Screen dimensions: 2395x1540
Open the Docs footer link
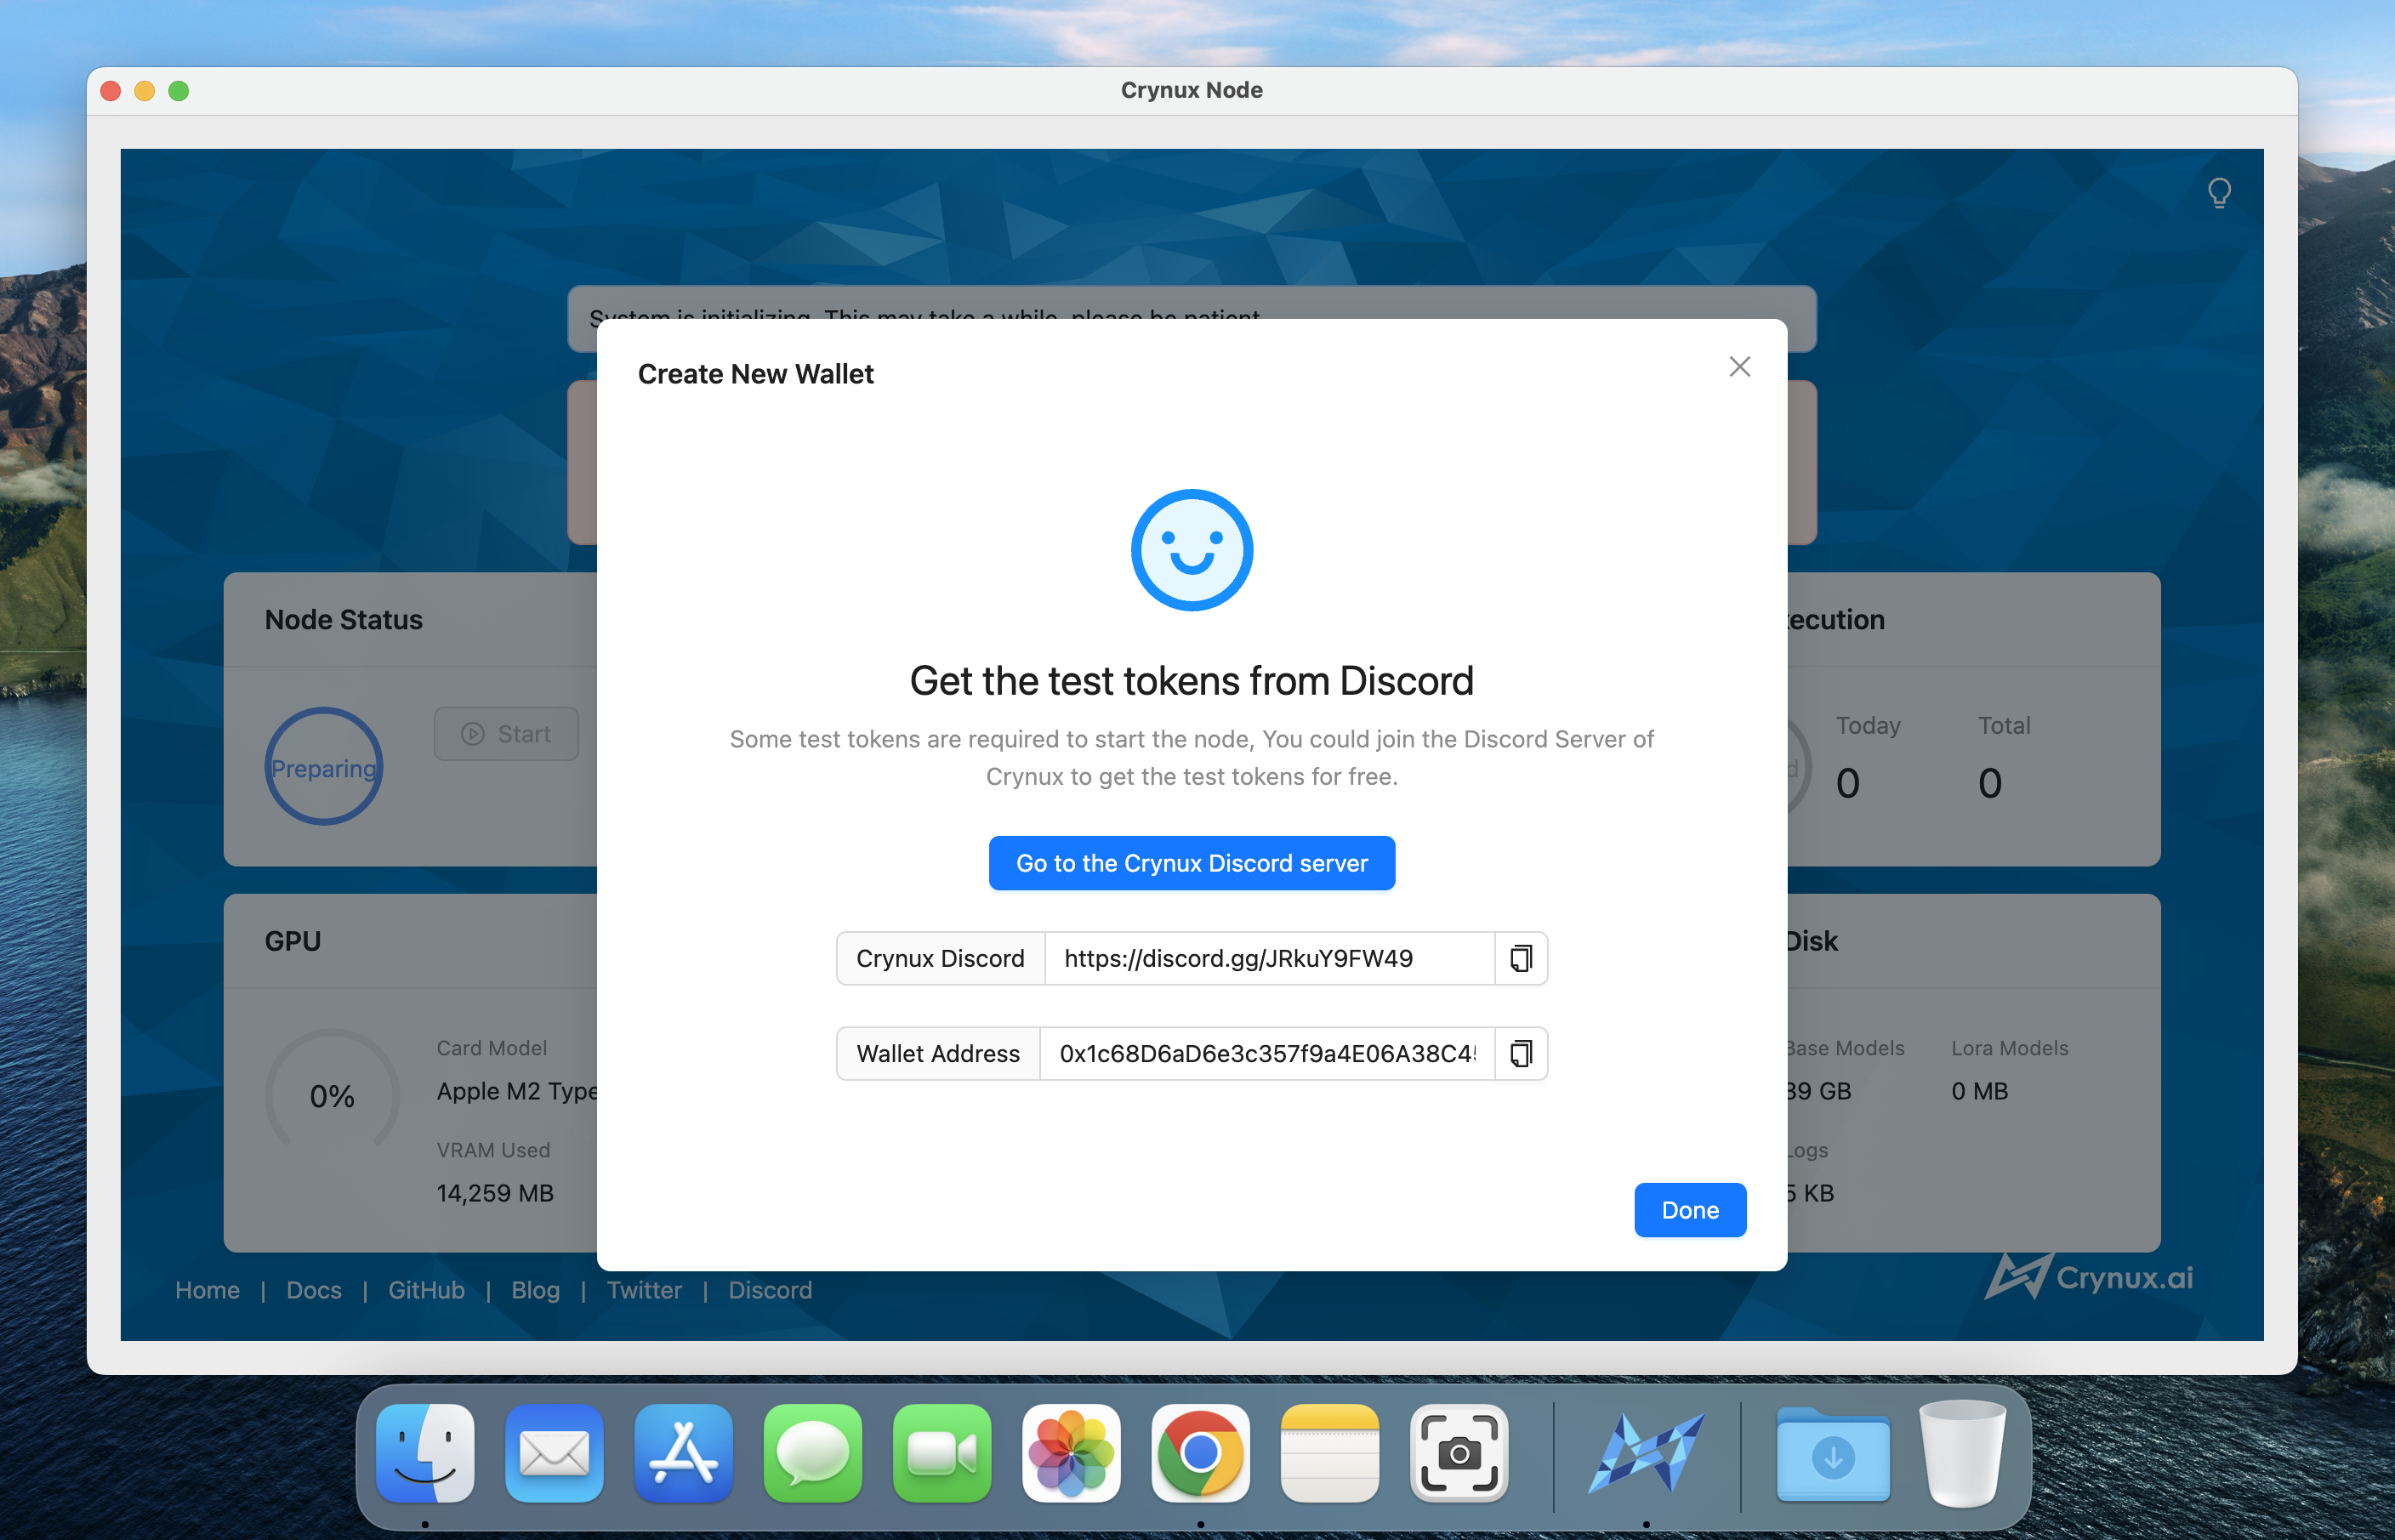tap(314, 1290)
